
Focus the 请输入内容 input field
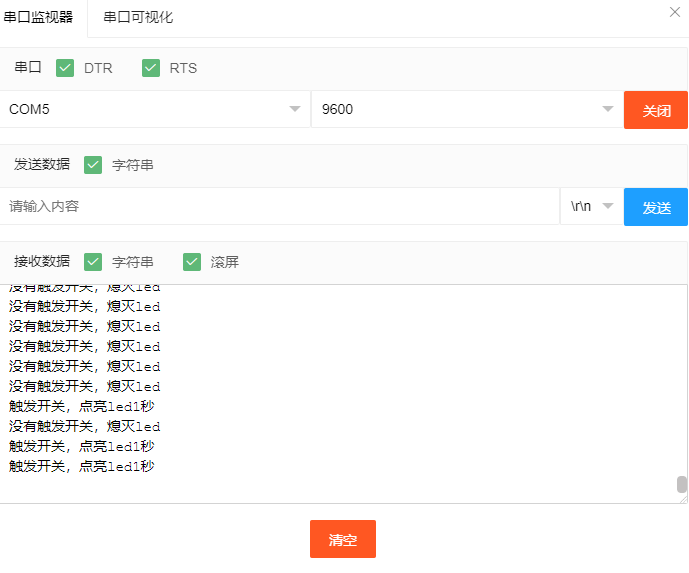(x=280, y=207)
